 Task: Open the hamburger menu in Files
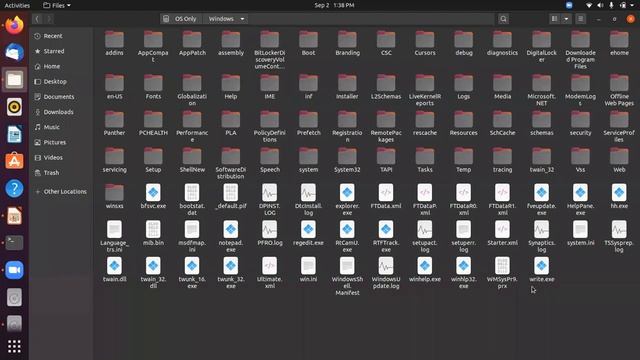[x=580, y=19]
